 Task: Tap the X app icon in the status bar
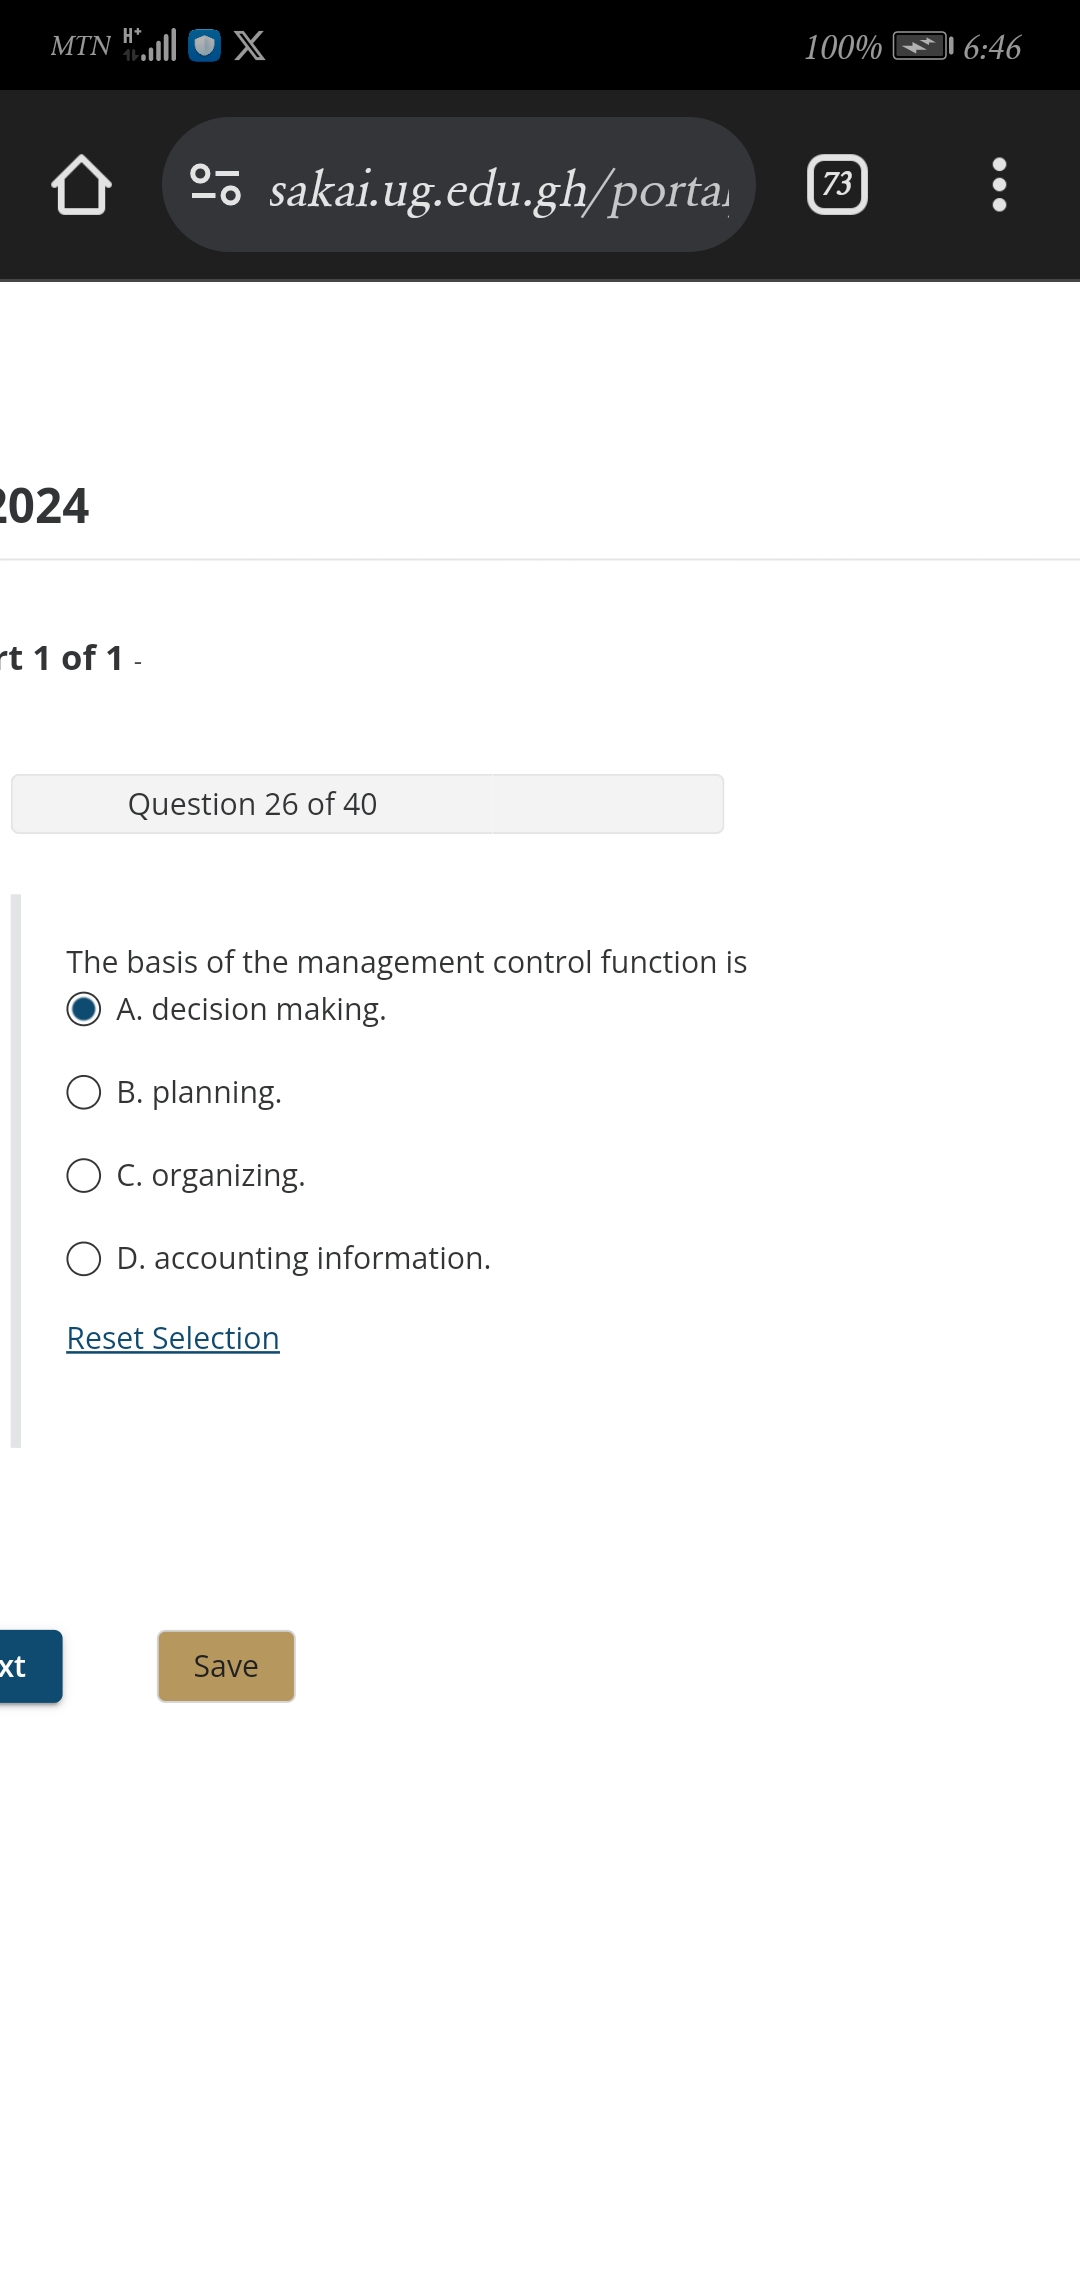pos(250,44)
